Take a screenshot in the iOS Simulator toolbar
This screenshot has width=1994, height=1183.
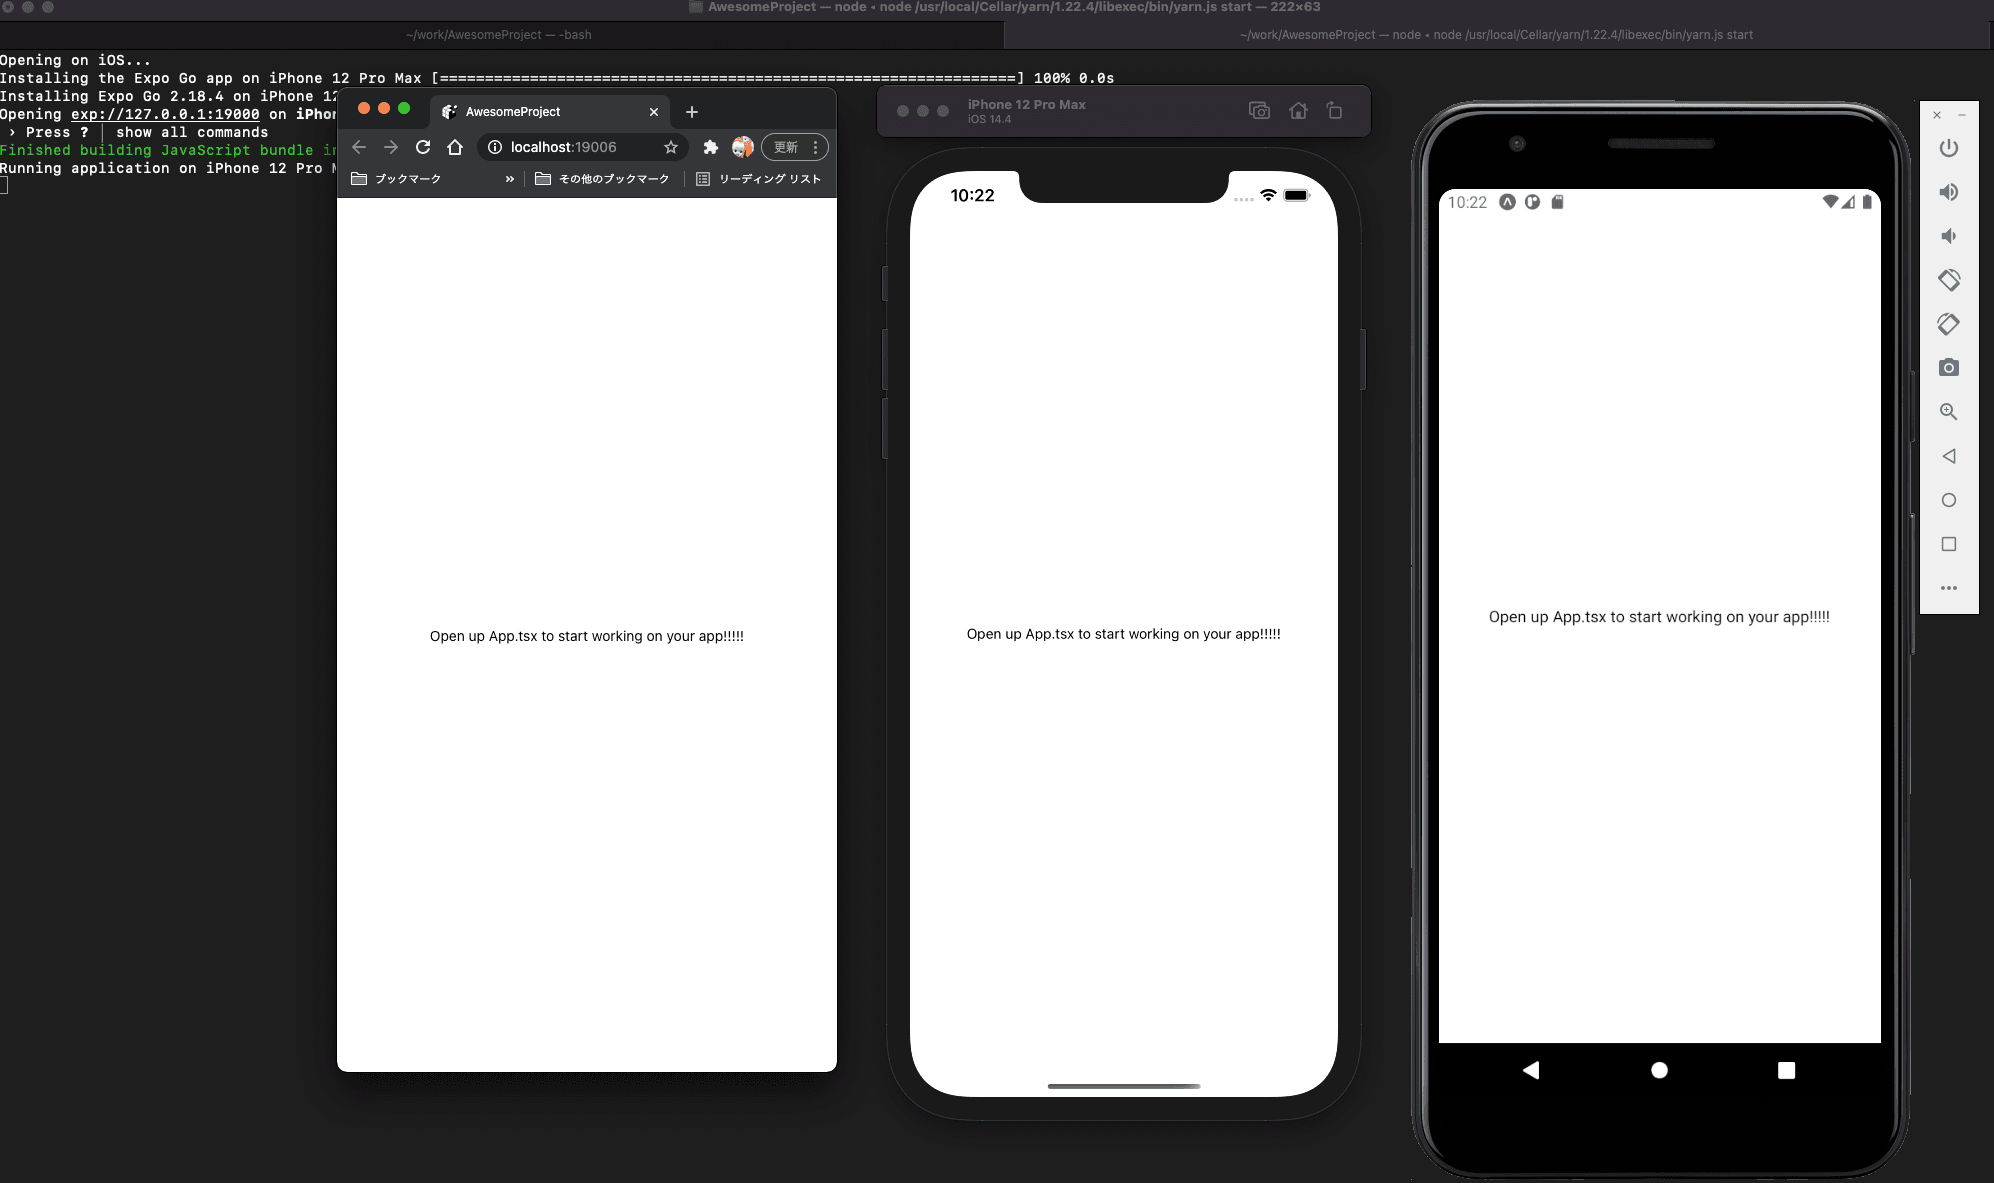(1259, 111)
